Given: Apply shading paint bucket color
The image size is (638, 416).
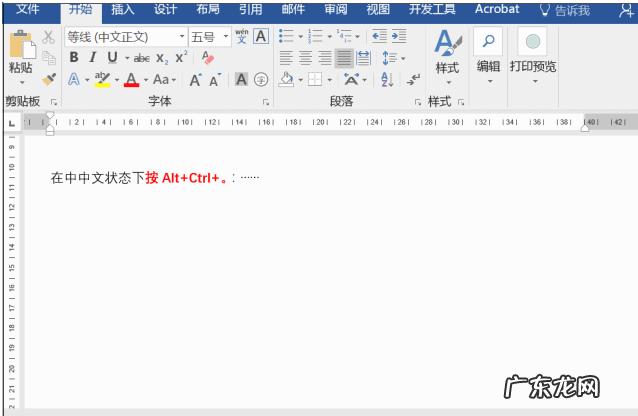Looking at the screenshot, I should [x=286, y=79].
